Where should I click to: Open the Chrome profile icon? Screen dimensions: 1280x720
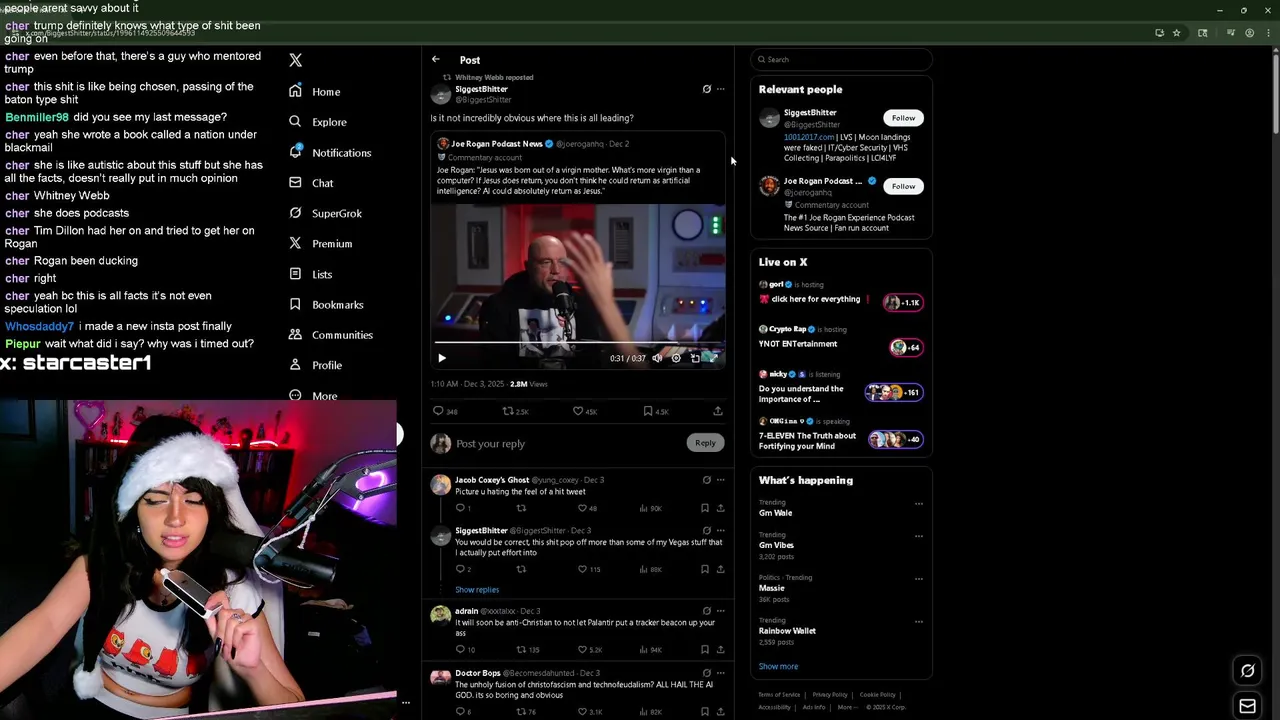[1249, 33]
